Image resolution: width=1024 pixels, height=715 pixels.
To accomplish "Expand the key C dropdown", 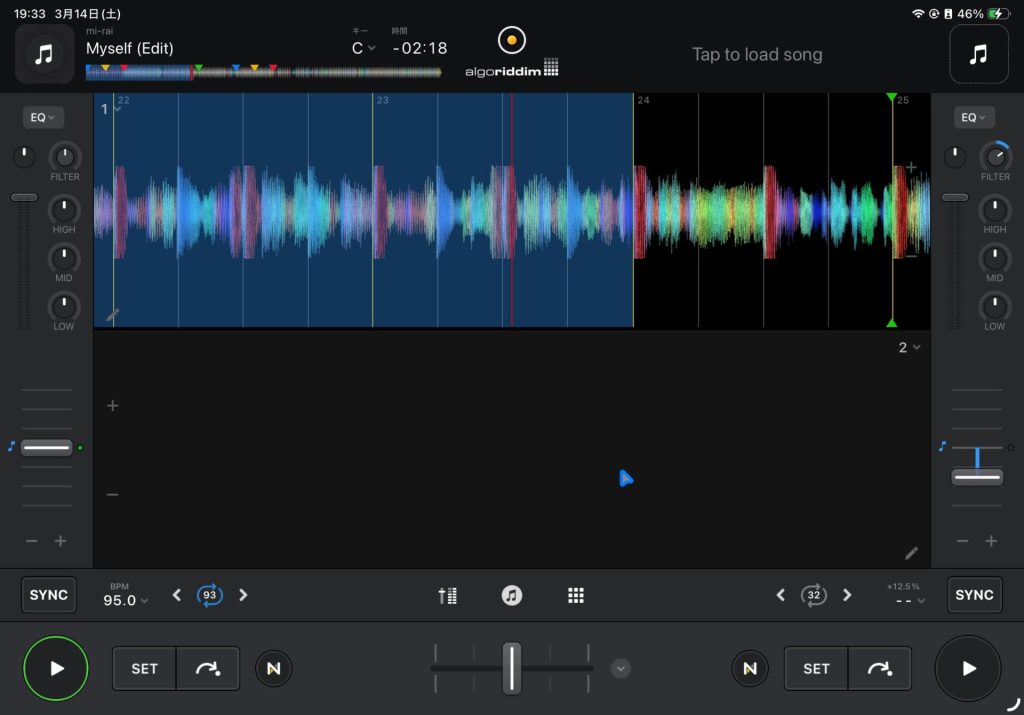I will tap(363, 48).
